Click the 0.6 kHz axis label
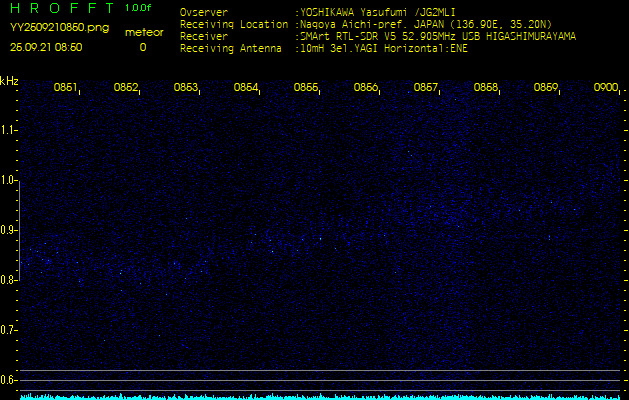 tap(9, 380)
